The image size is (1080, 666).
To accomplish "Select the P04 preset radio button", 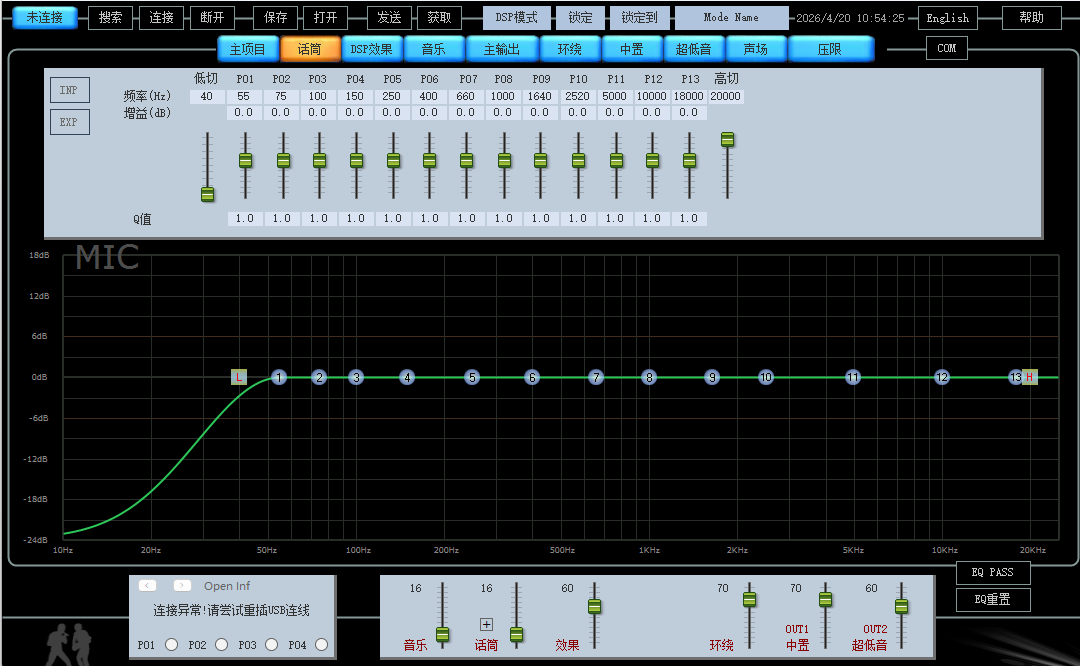I will 322,645.
